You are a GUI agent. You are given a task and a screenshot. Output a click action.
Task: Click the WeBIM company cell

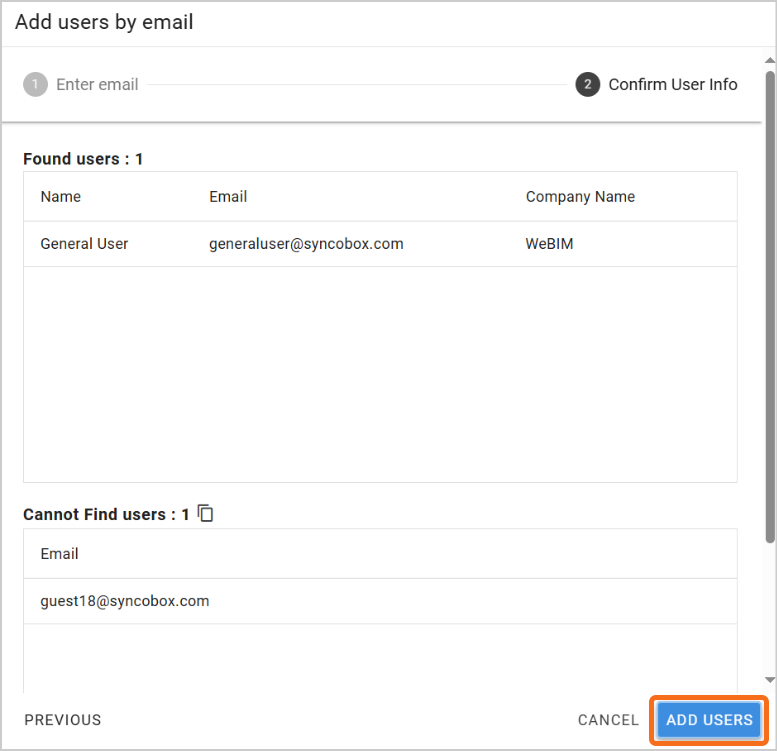[x=549, y=244]
